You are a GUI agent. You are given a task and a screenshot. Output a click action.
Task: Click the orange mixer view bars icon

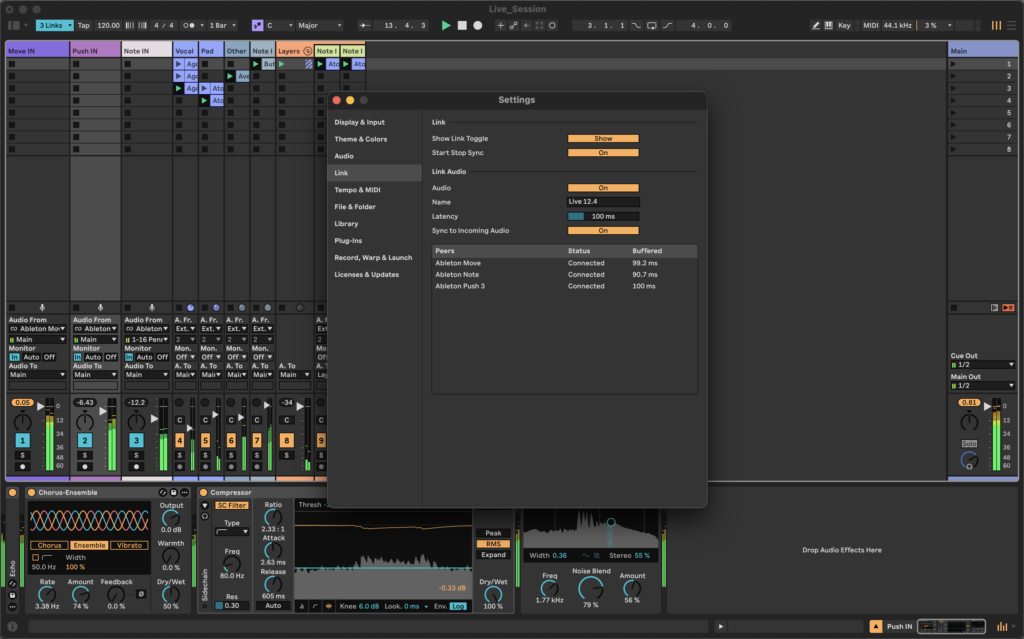(x=996, y=25)
